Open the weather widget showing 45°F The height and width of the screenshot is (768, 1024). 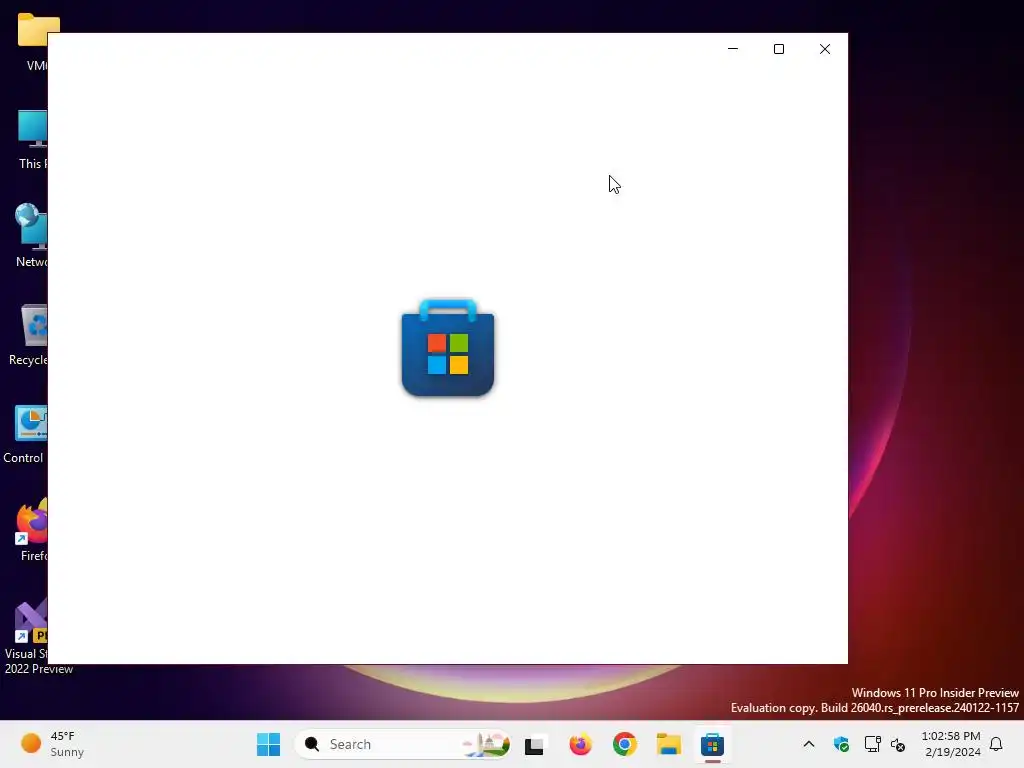[52, 744]
